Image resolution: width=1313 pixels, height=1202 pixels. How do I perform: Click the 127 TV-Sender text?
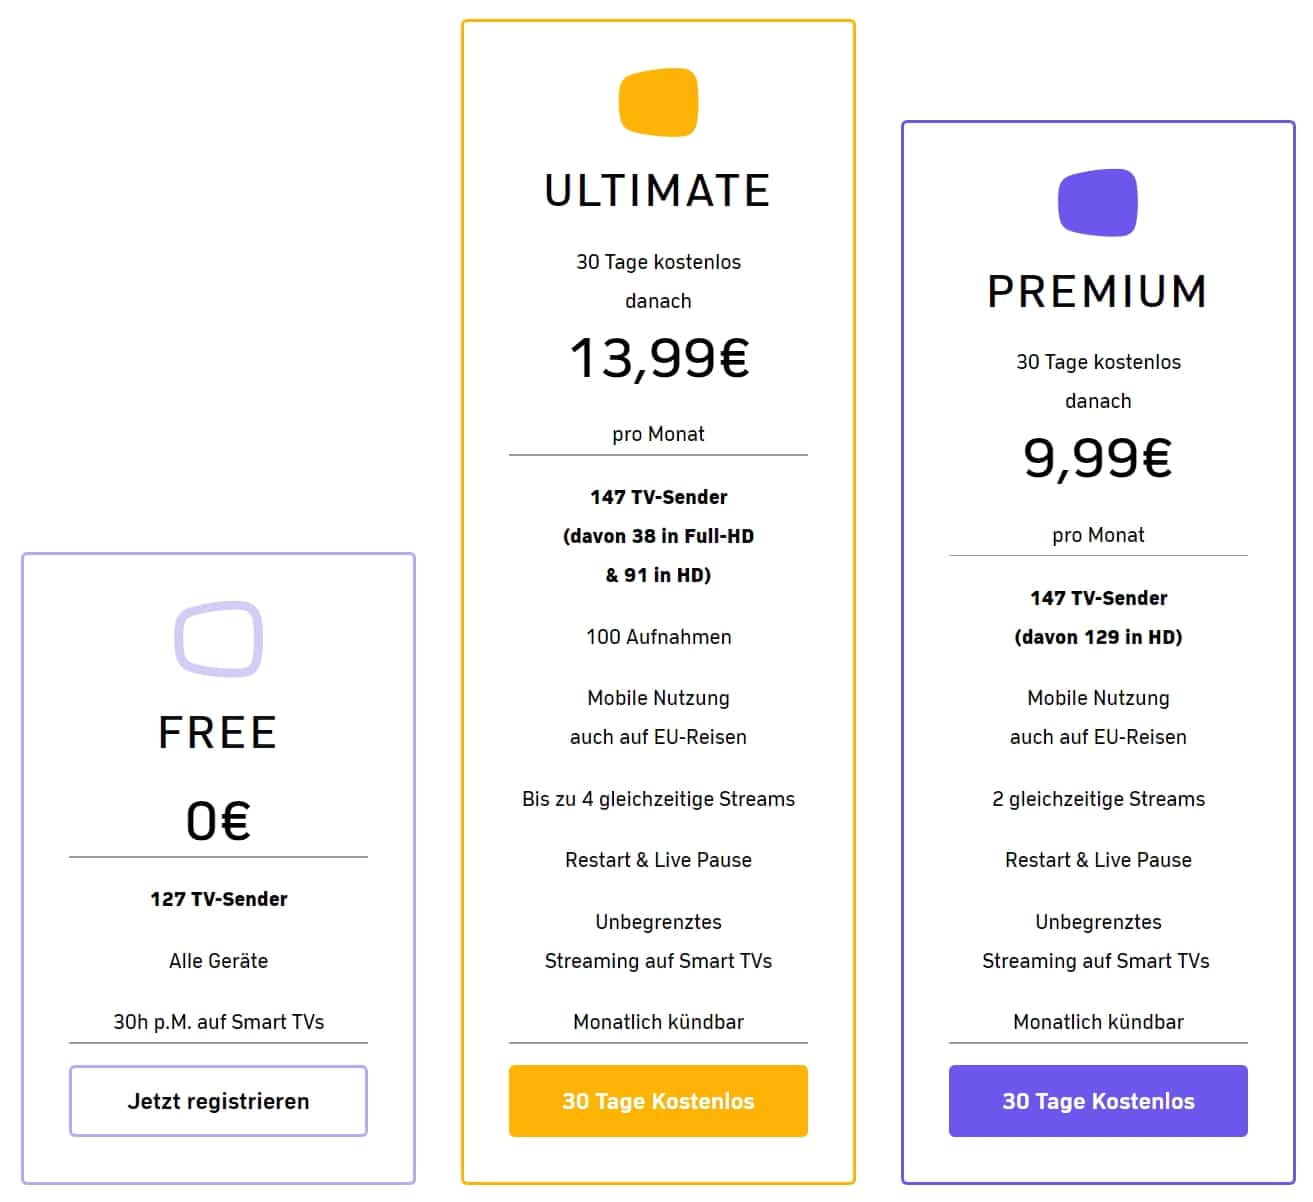[218, 899]
